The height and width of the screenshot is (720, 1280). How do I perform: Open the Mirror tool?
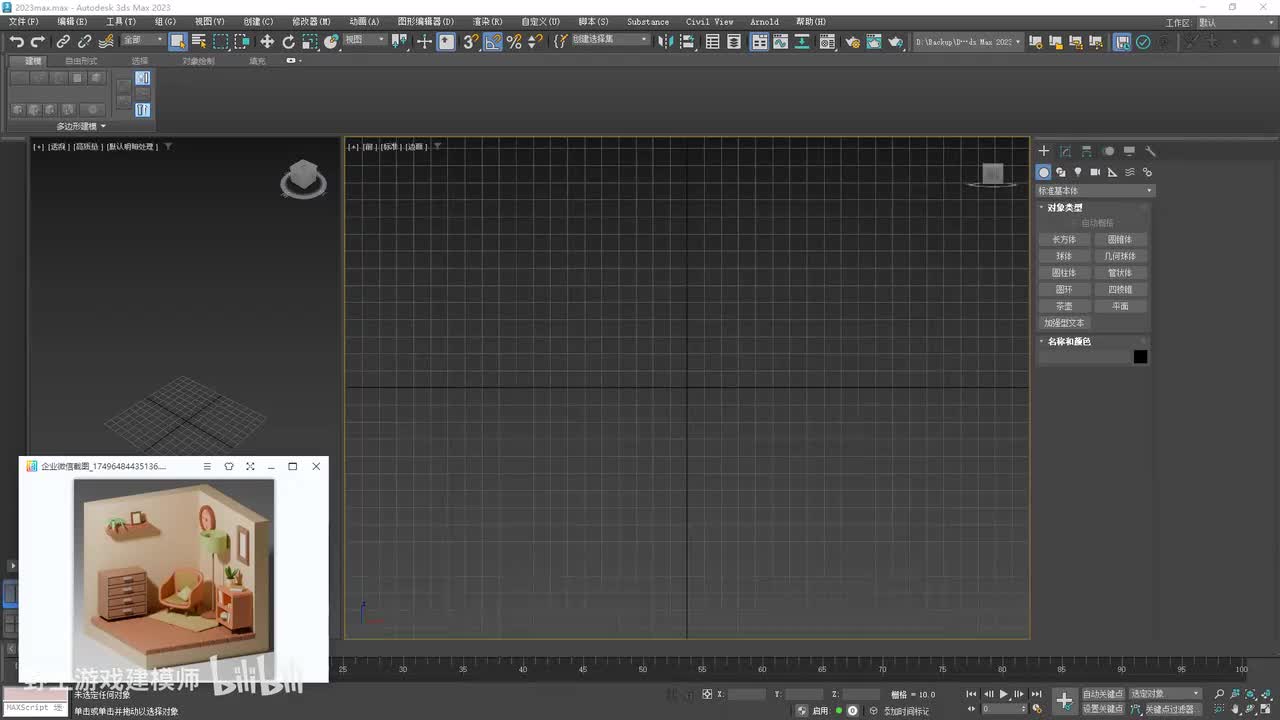coord(667,41)
